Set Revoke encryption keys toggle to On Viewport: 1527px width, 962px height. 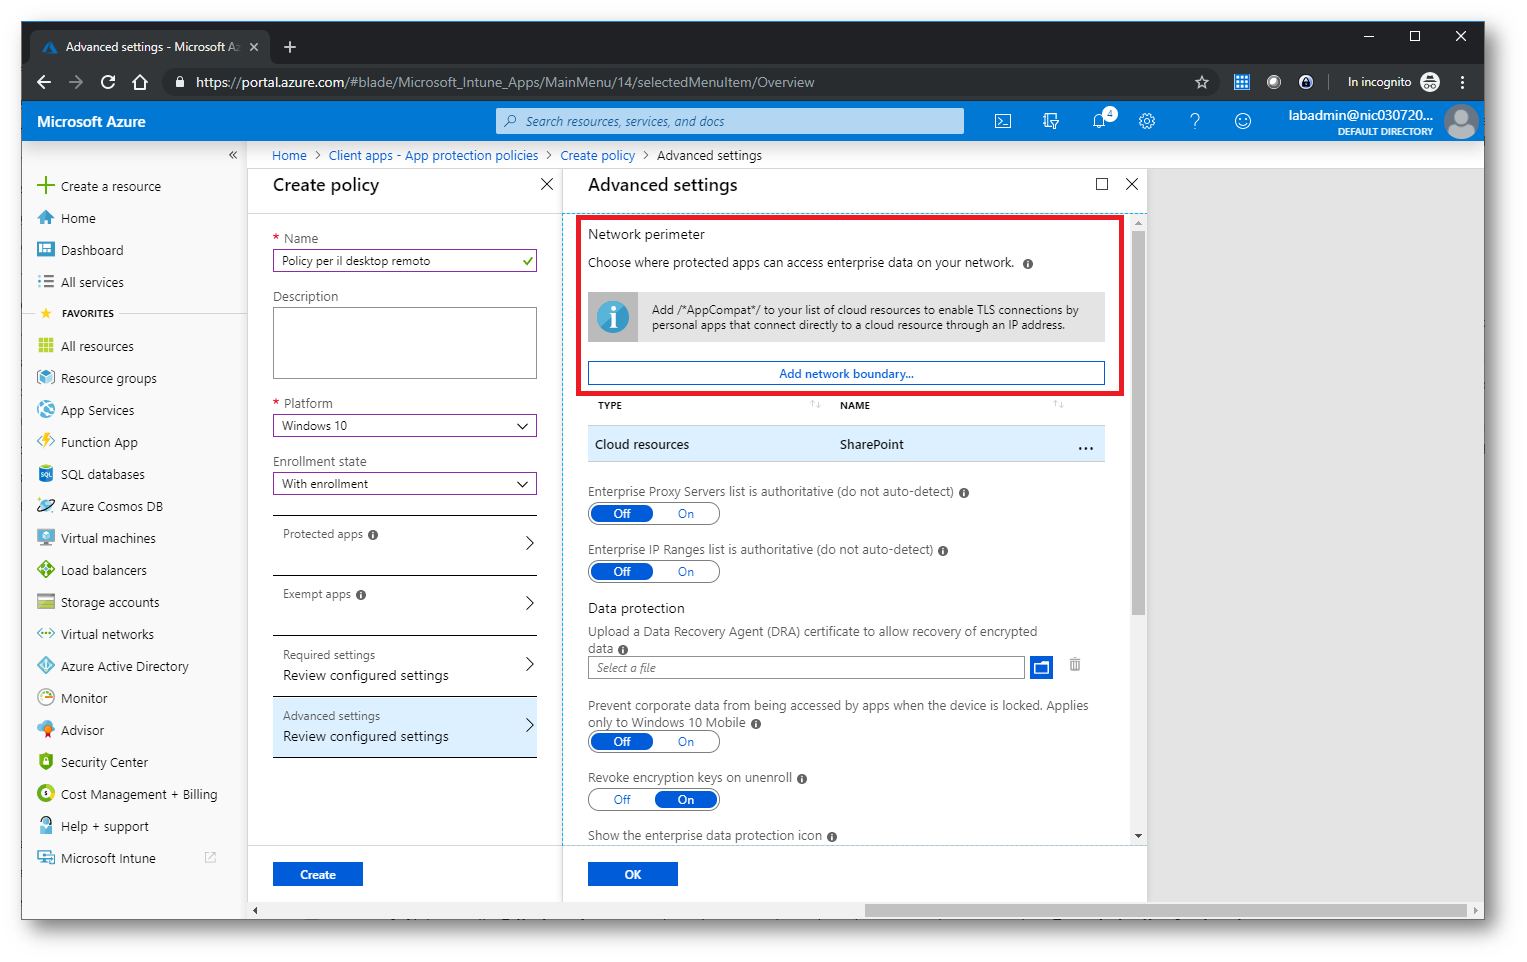click(x=686, y=800)
